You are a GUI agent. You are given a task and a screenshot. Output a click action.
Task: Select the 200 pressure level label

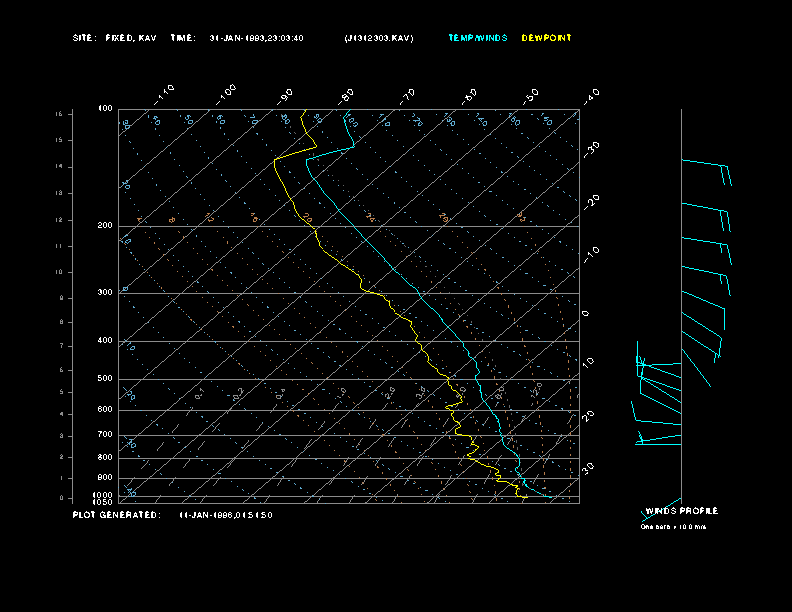click(x=105, y=226)
